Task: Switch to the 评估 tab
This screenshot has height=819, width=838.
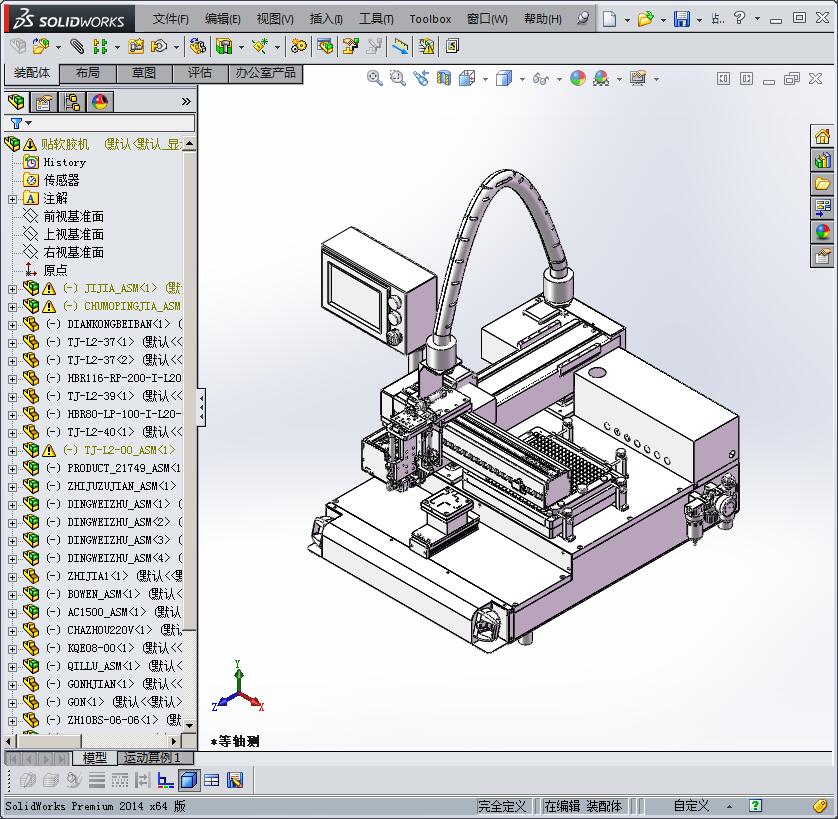Action: [x=200, y=73]
